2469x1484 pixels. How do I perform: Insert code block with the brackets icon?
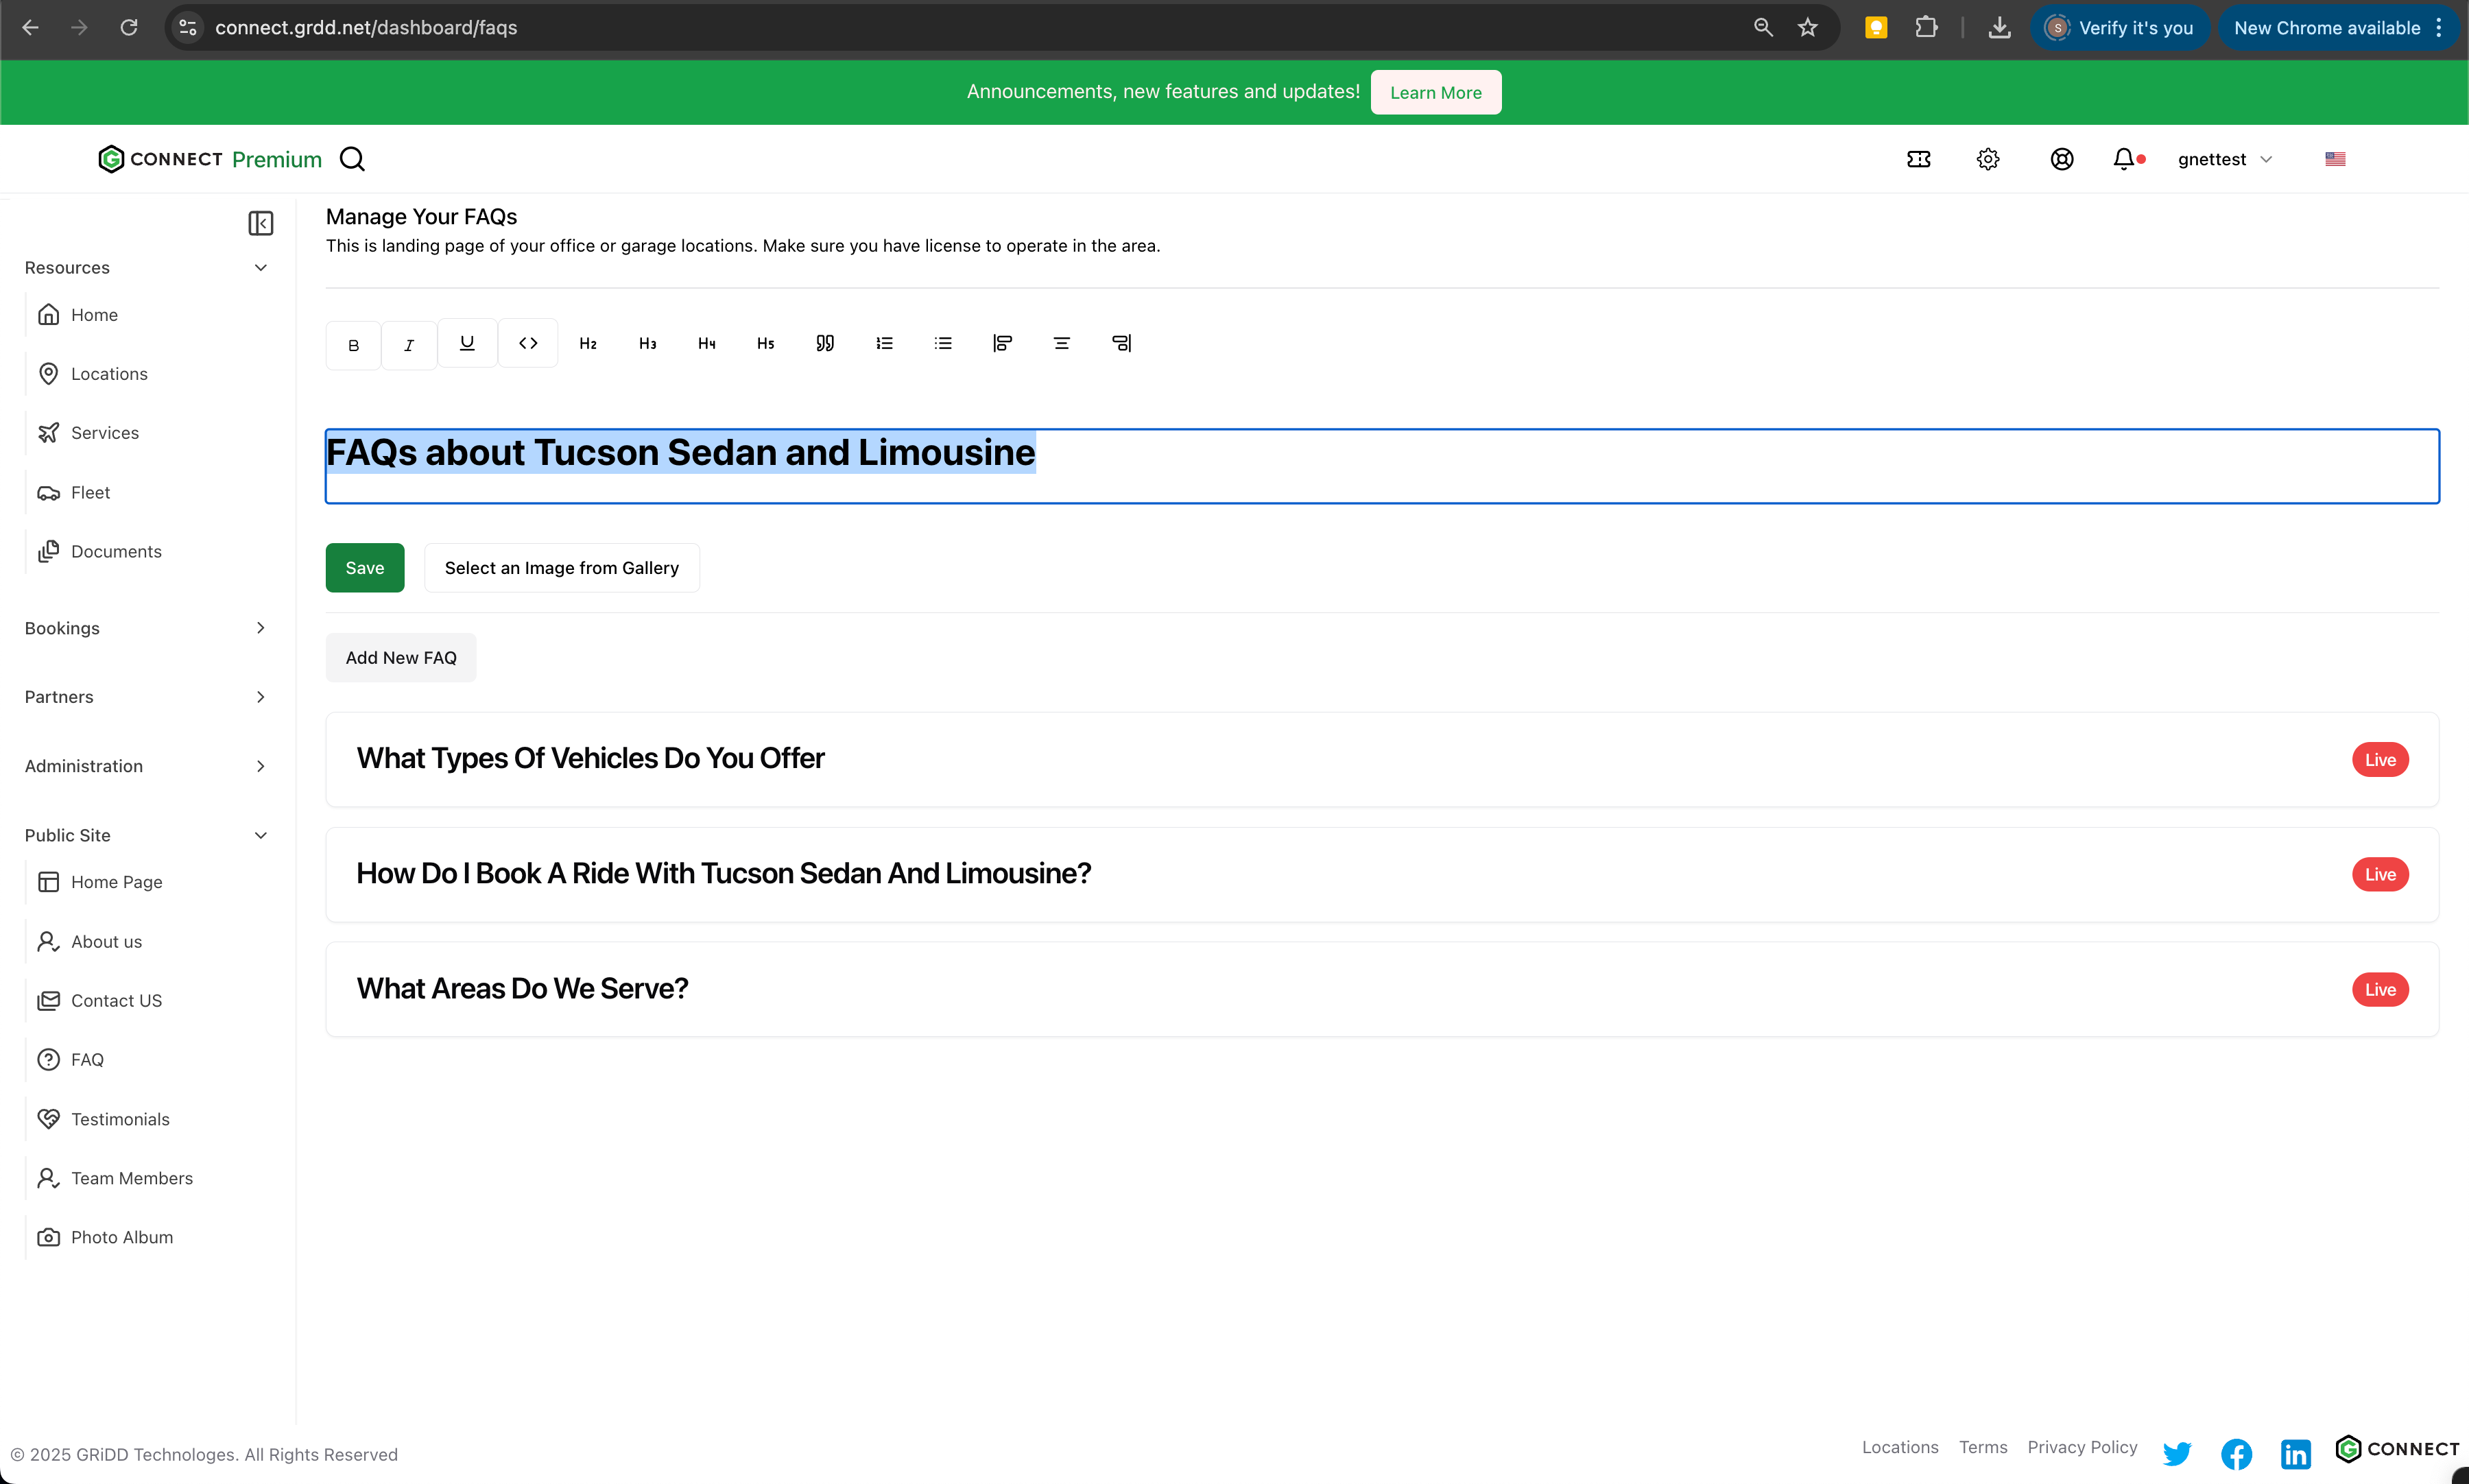point(528,343)
